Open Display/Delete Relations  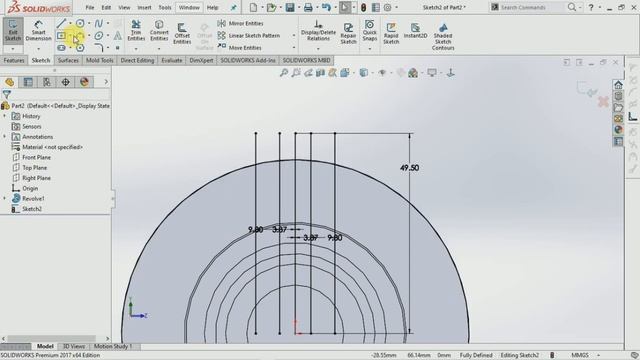pos(318,31)
